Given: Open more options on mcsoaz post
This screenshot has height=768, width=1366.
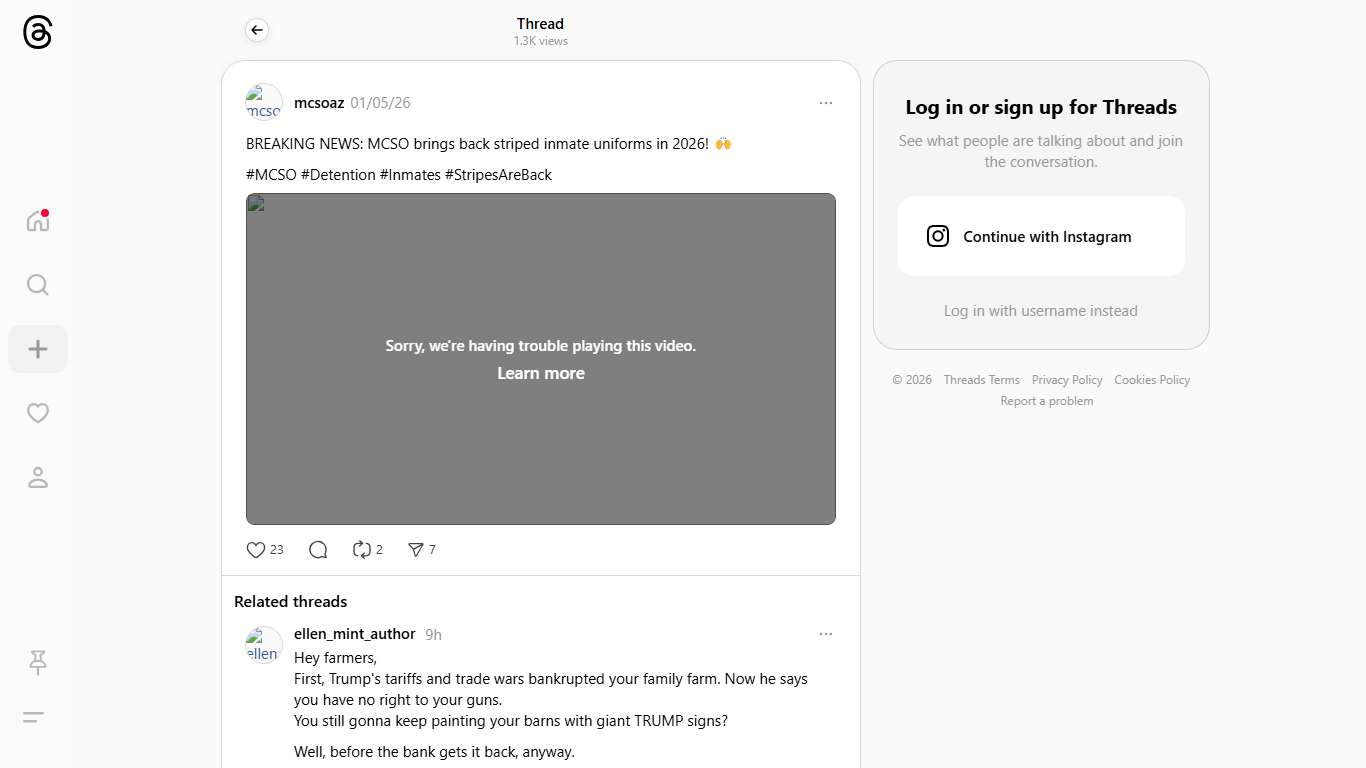Looking at the screenshot, I should coord(825,103).
